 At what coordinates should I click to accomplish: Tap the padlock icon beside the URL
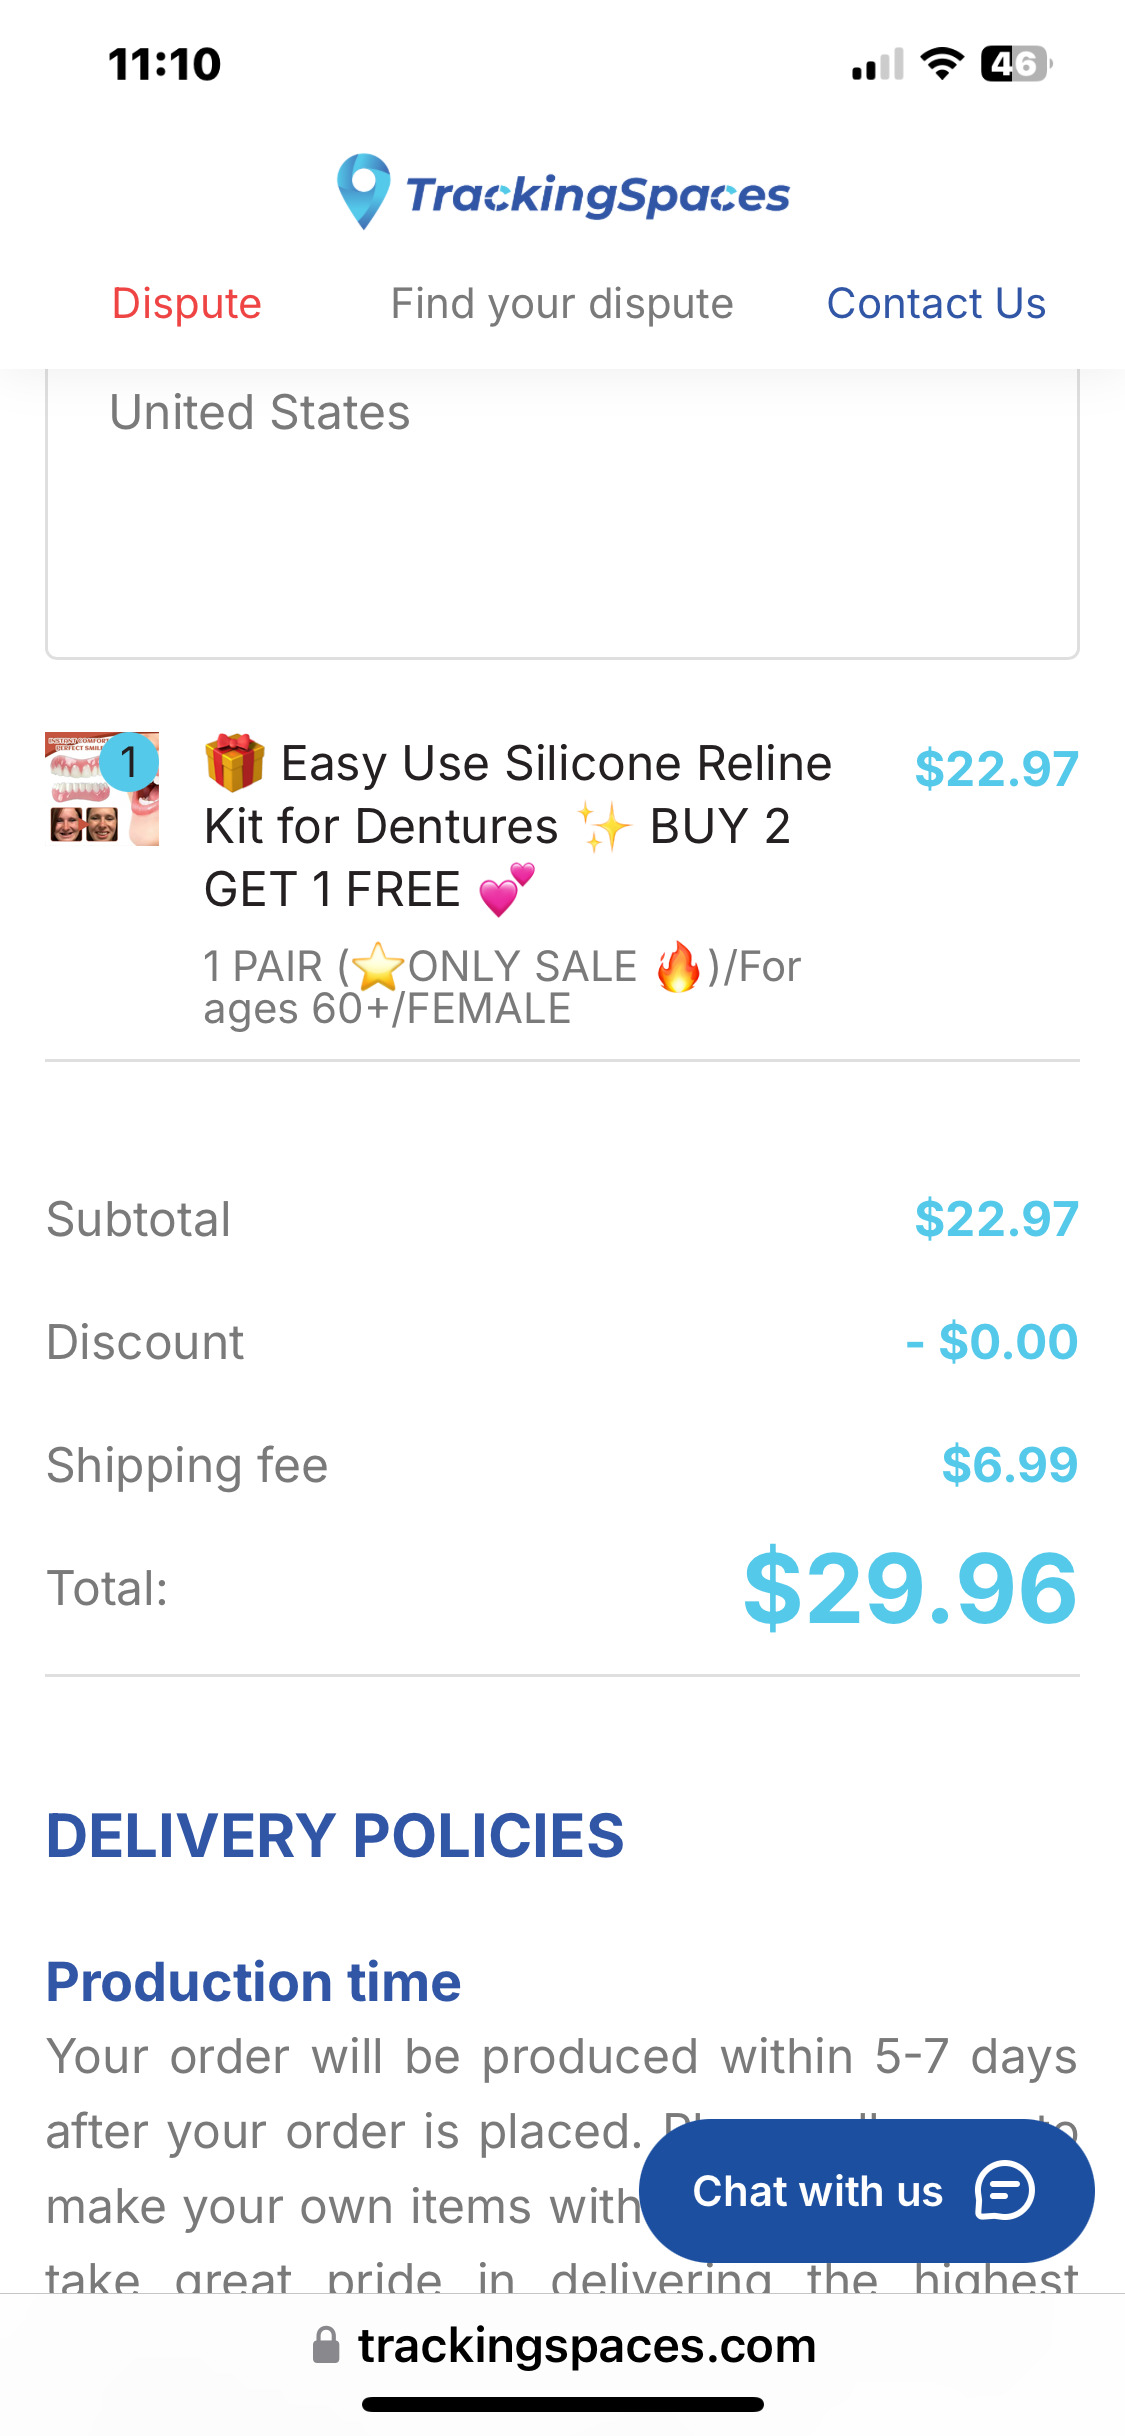326,2345
